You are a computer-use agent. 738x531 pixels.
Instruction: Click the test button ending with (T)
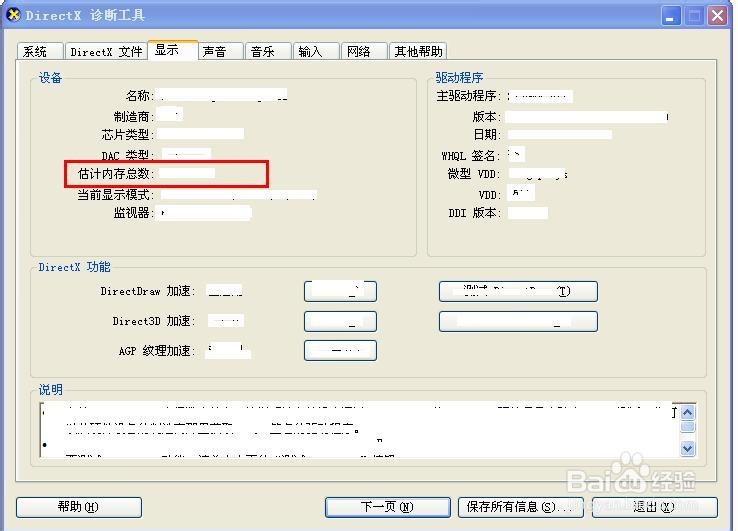[518, 291]
